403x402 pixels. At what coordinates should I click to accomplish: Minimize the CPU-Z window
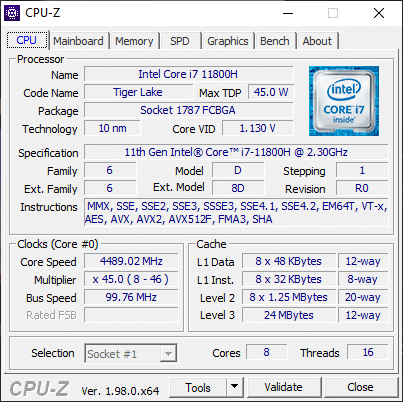tap(288, 13)
